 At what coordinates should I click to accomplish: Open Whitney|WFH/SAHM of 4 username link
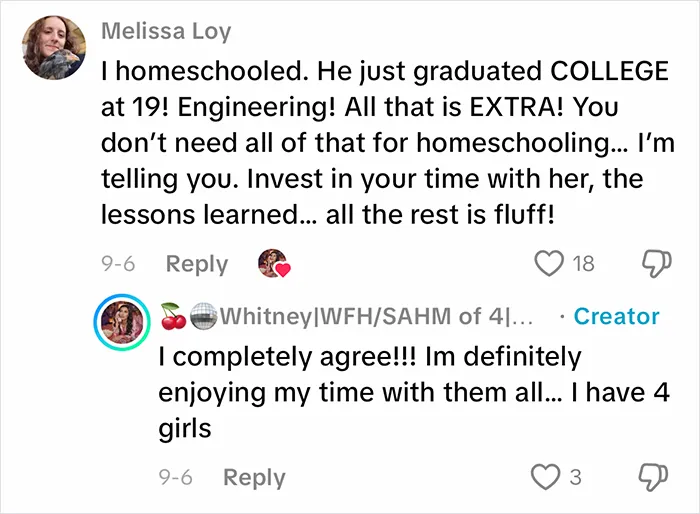pos(377,316)
